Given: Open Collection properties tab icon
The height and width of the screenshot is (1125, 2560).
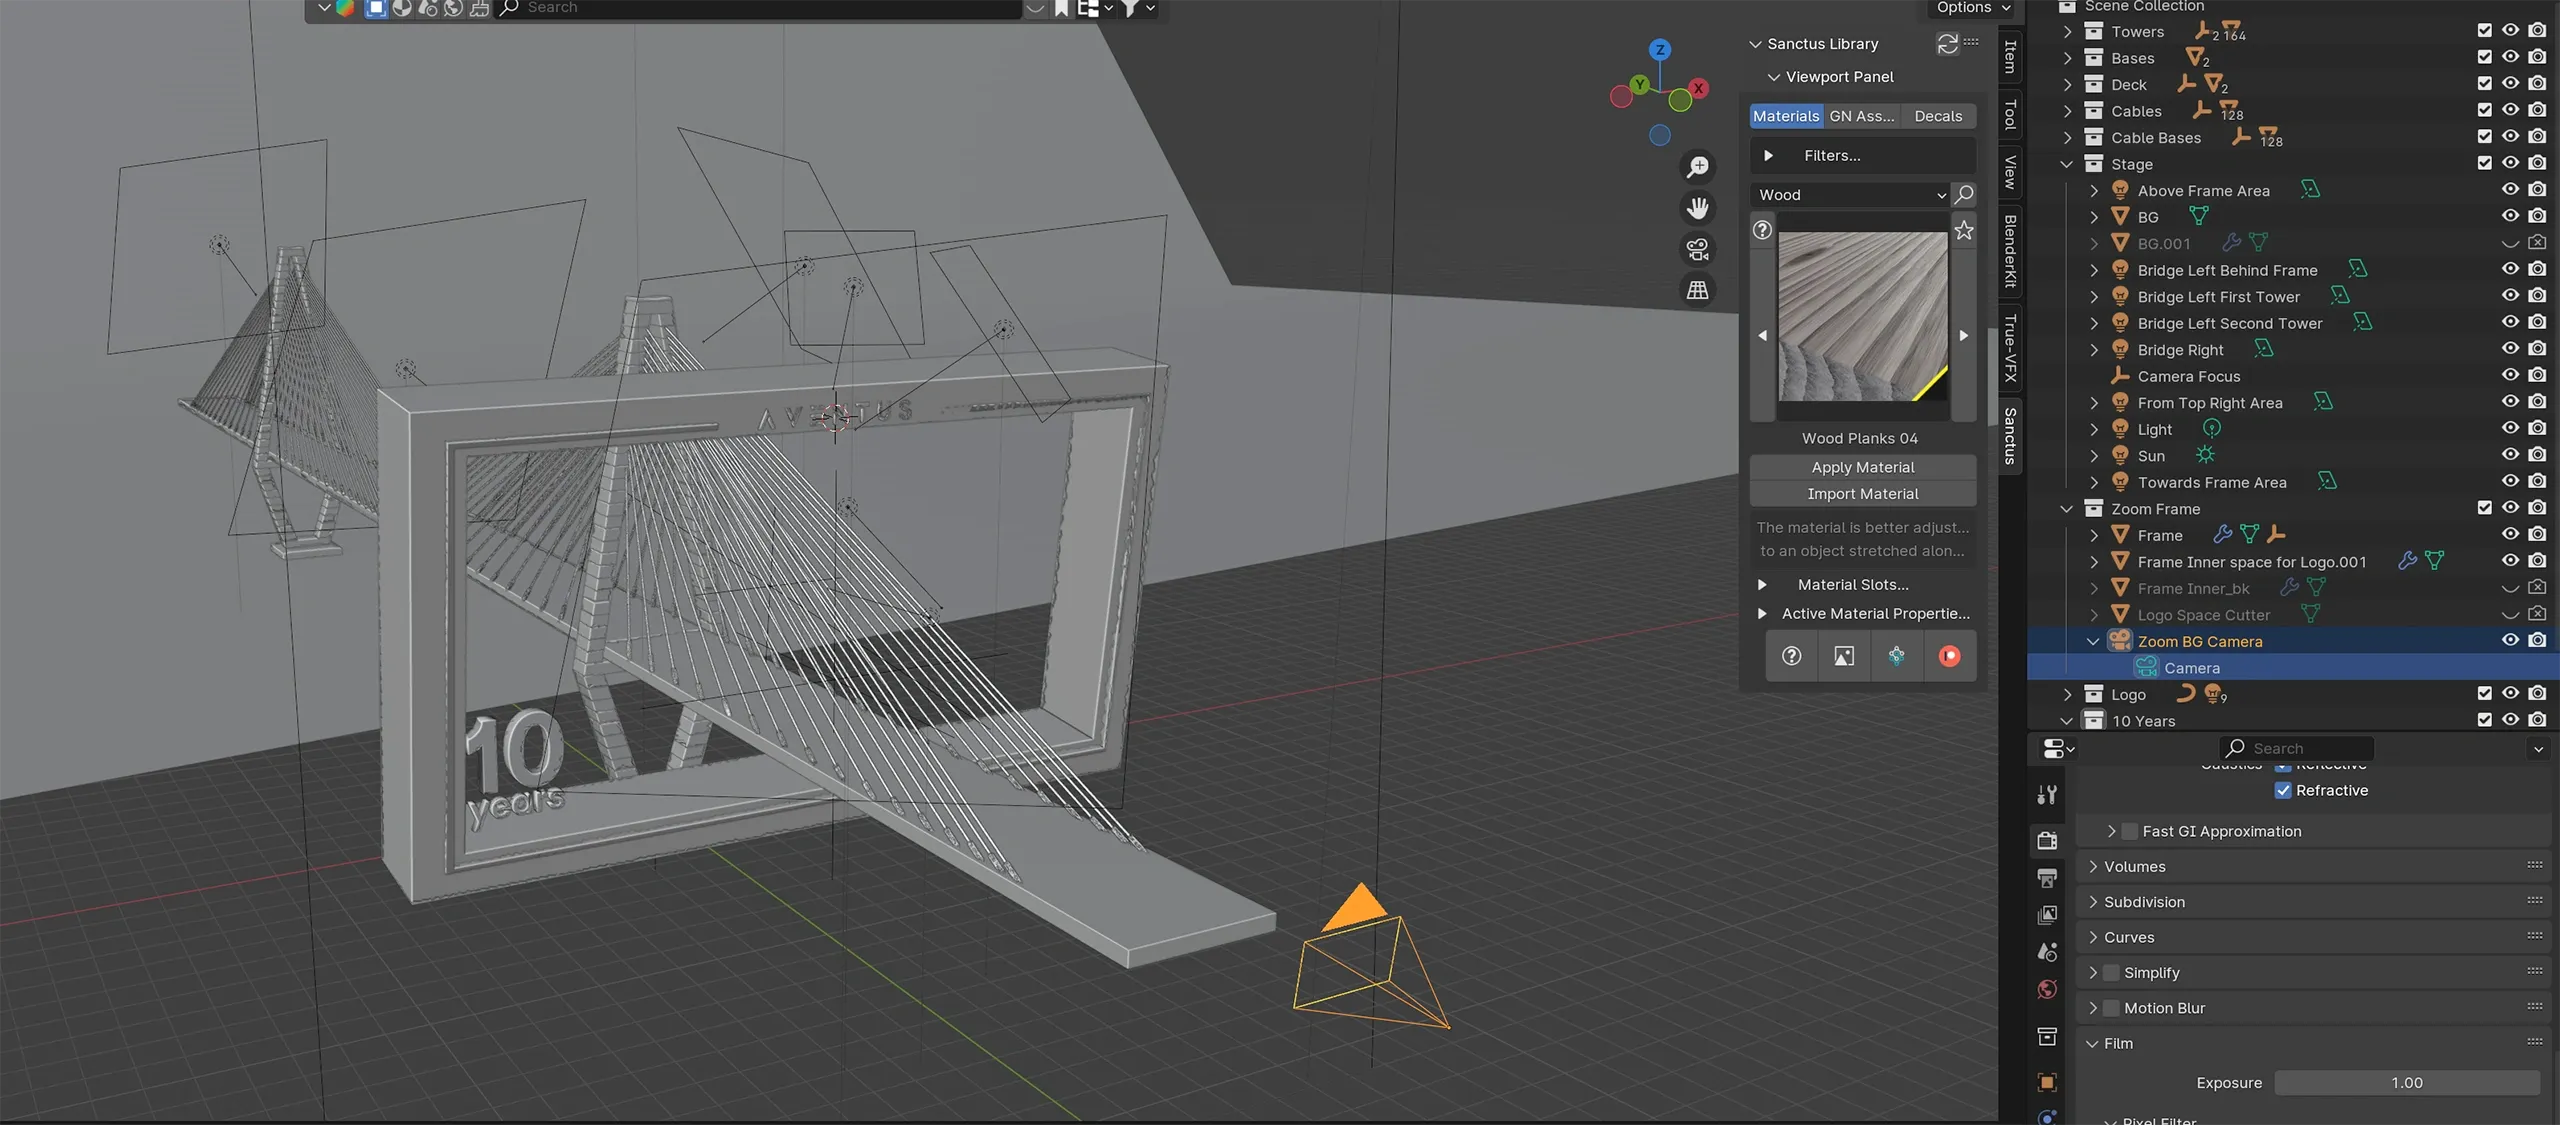Looking at the screenshot, I should click(2047, 1036).
